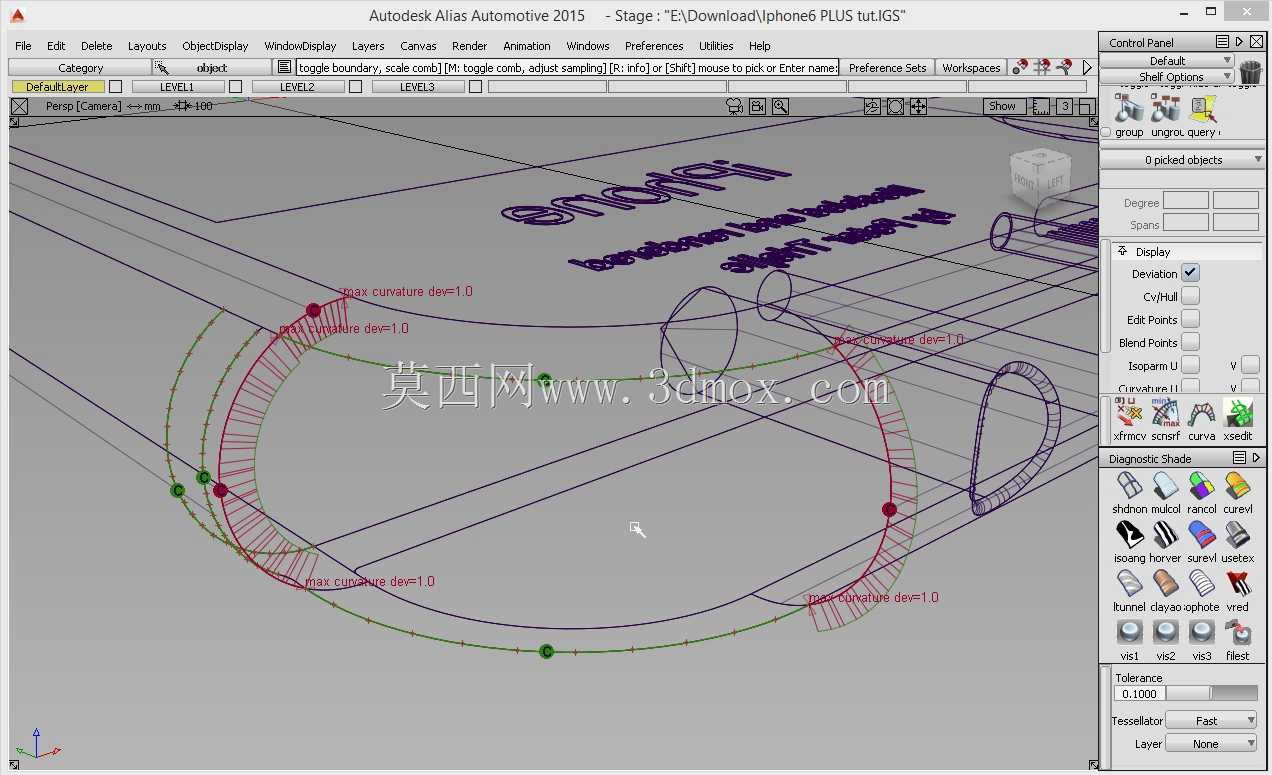The height and width of the screenshot is (775, 1272).
Task: Select the query shelf tool icon
Action: (x=1202, y=109)
